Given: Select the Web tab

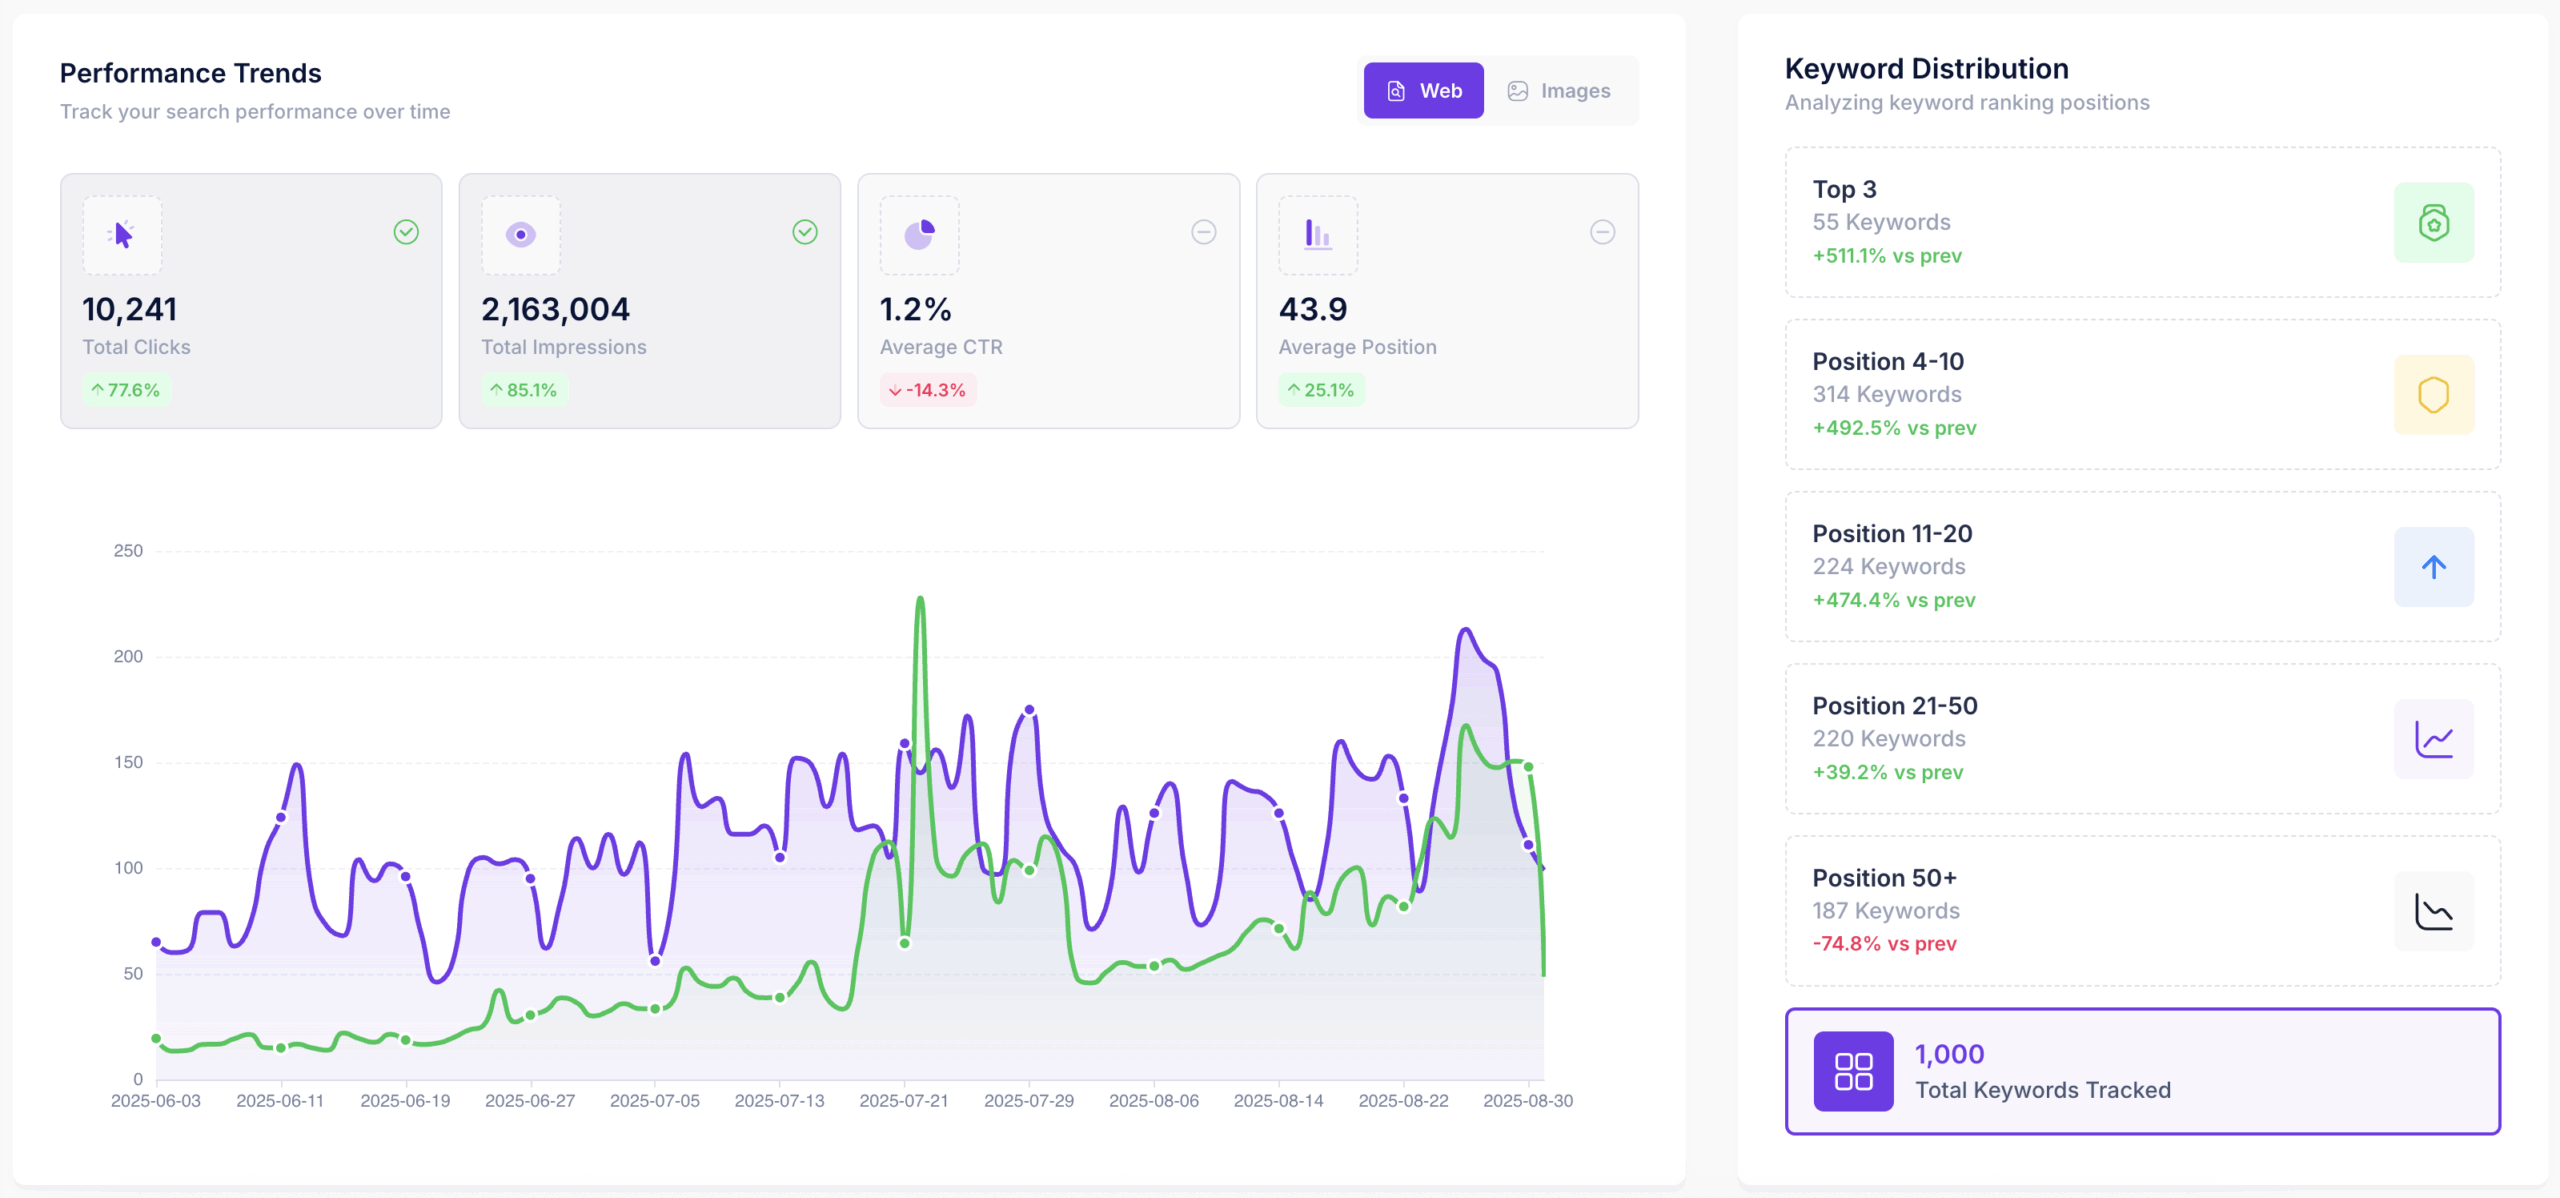Looking at the screenshot, I should 1423,91.
